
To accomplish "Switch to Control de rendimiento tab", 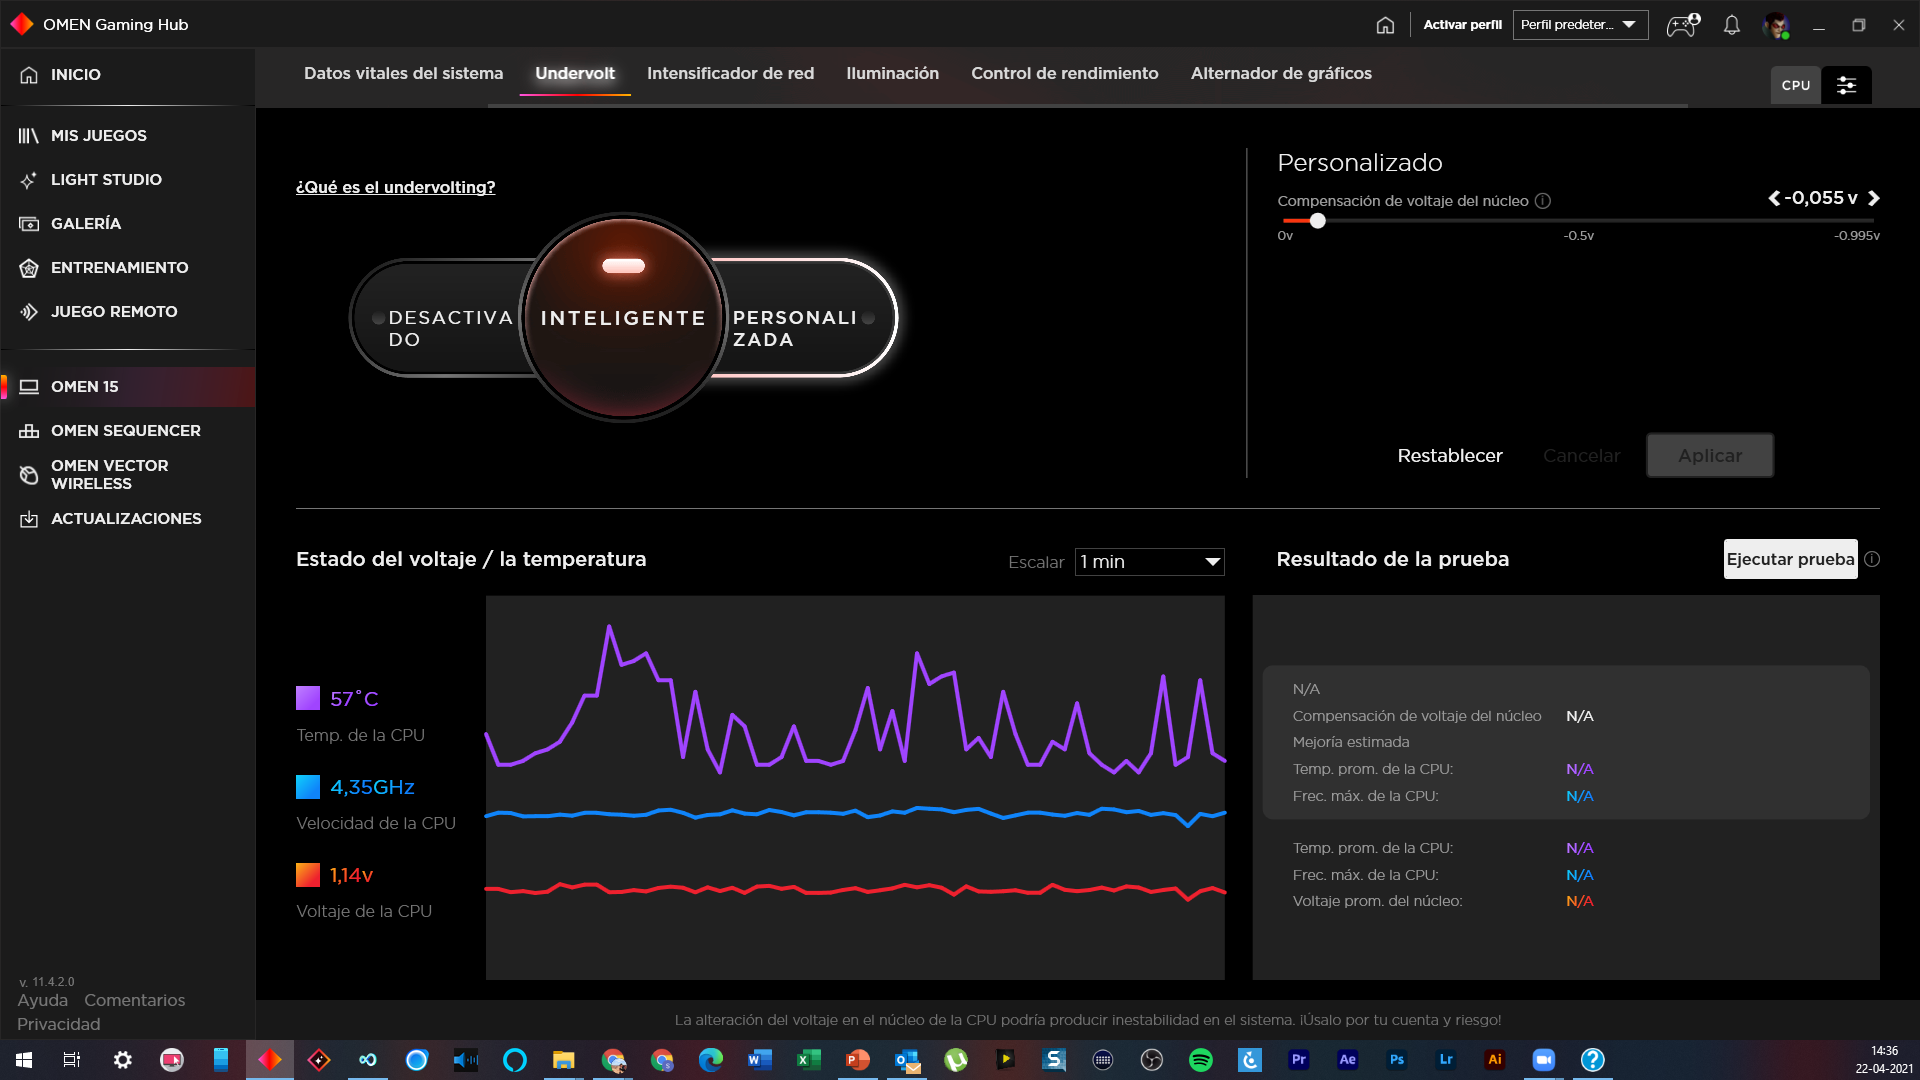I will pos(1064,74).
